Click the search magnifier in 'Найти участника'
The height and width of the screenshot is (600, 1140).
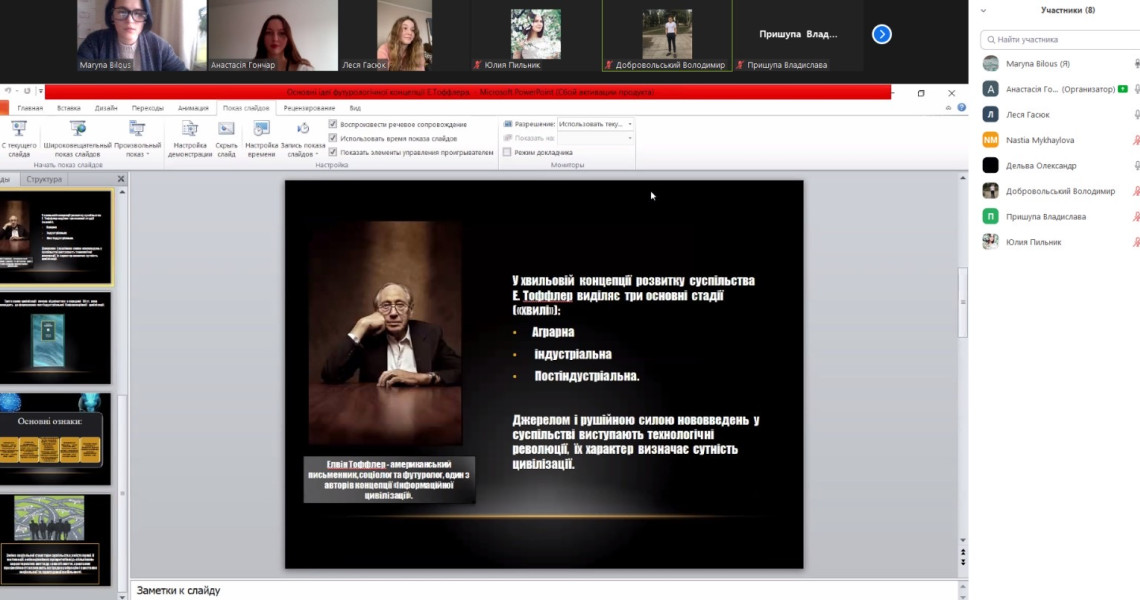(991, 39)
